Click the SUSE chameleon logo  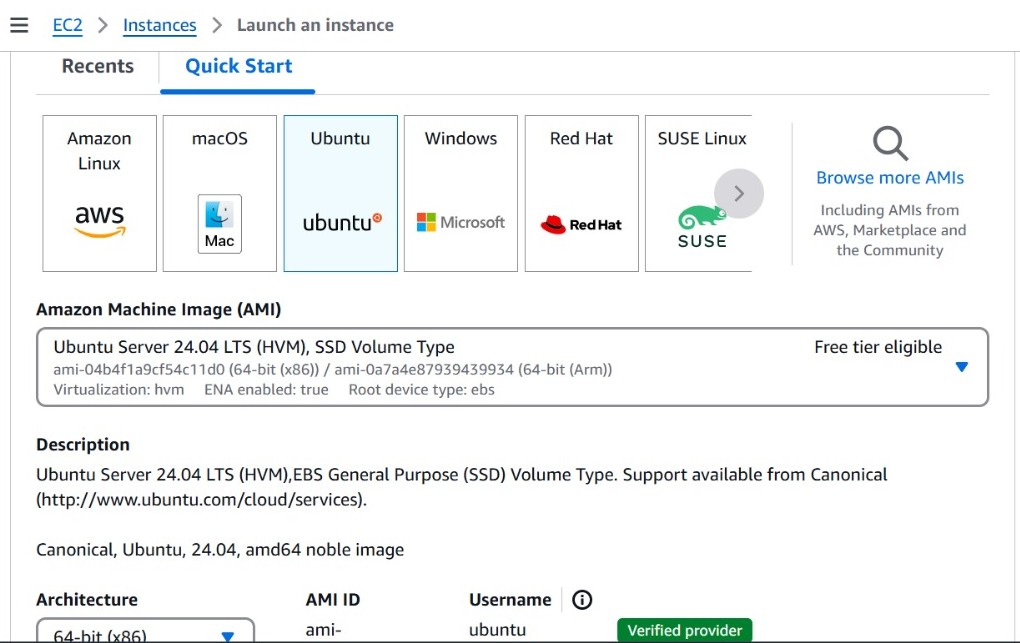701,226
